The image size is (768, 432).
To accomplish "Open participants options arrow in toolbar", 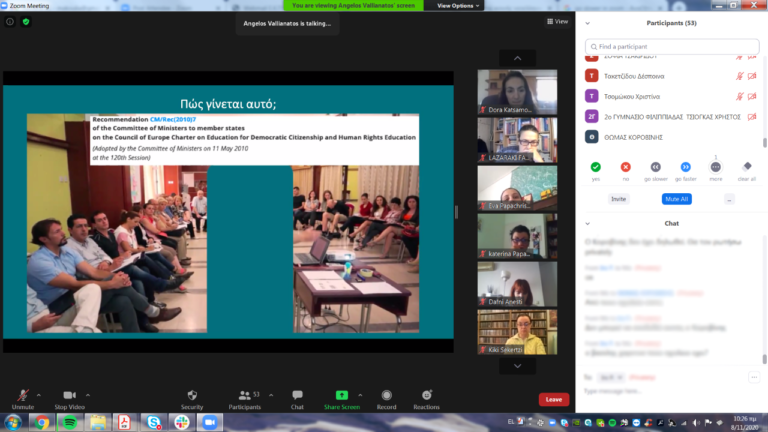I will tap(271, 395).
